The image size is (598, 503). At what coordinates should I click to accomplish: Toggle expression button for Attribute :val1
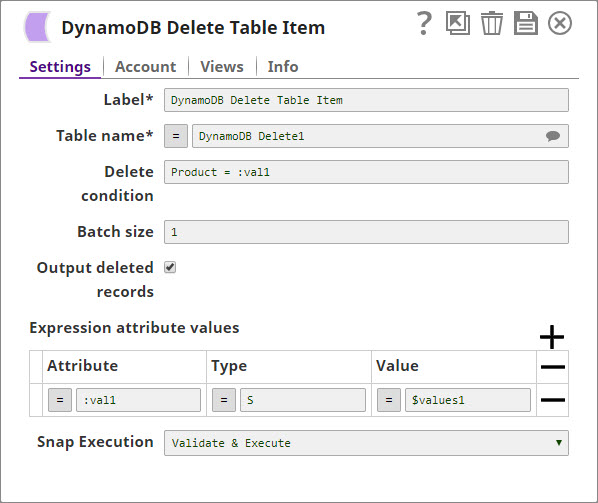pos(60,400)
